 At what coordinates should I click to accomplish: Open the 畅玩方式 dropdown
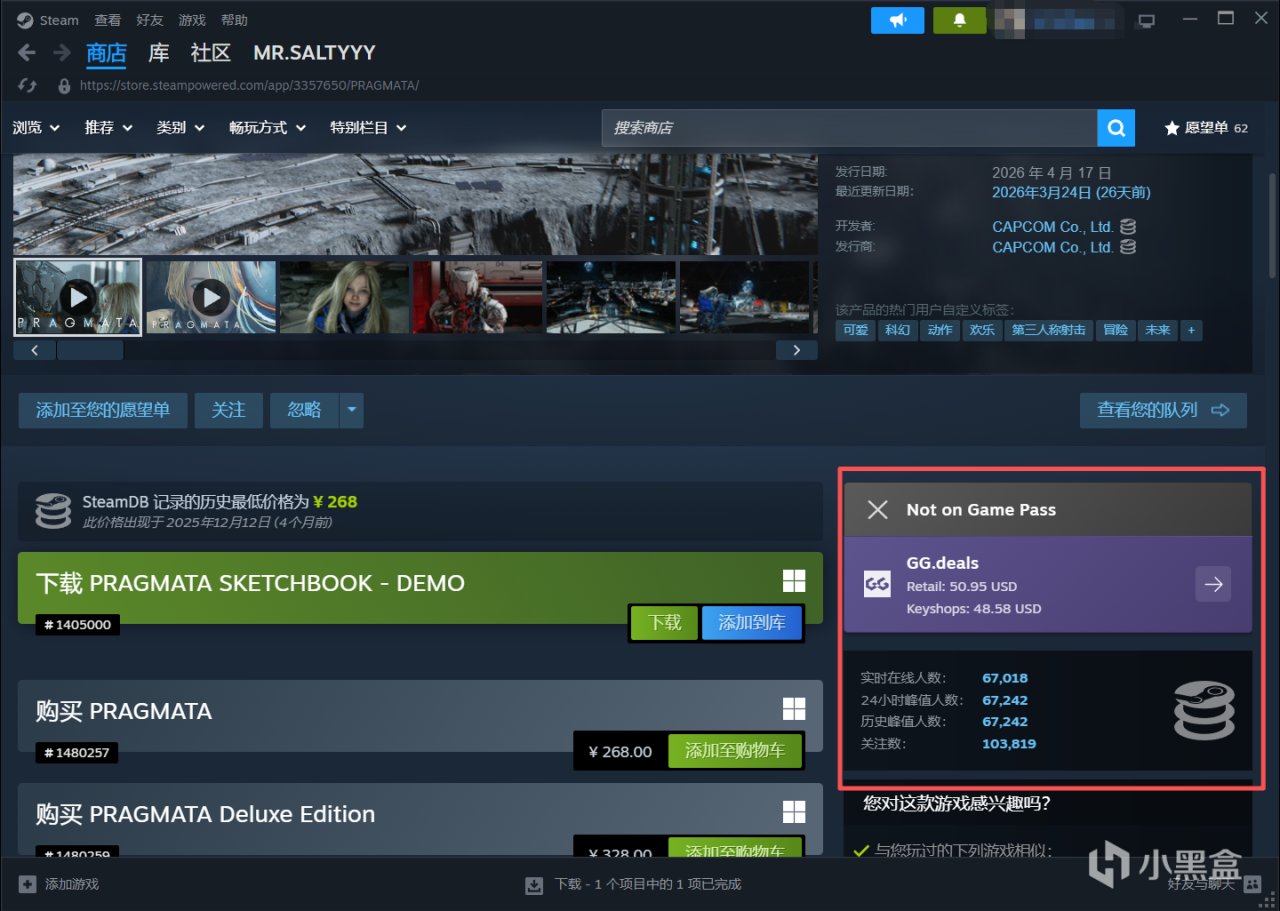[x=268, y=128]
